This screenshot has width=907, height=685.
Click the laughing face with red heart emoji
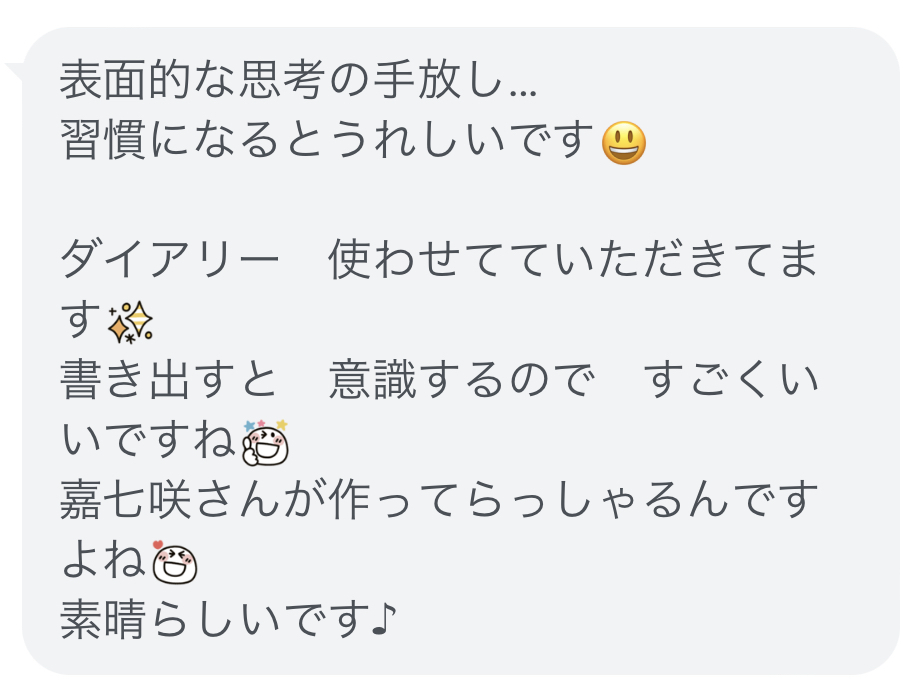pyautogui.click(x=174, y=562)
